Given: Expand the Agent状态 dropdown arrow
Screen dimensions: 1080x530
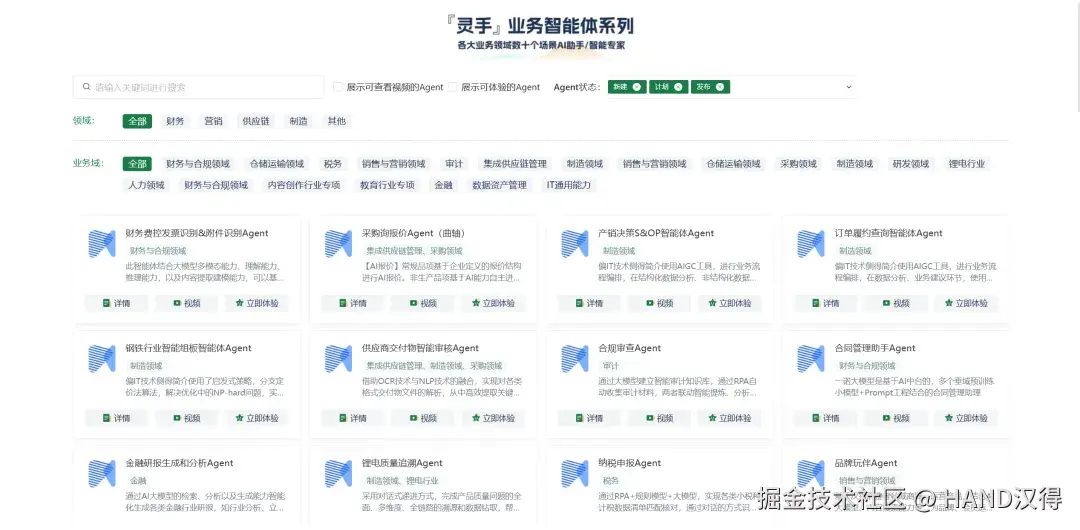Looking at the screenshot, I should (x=849, y=87).
